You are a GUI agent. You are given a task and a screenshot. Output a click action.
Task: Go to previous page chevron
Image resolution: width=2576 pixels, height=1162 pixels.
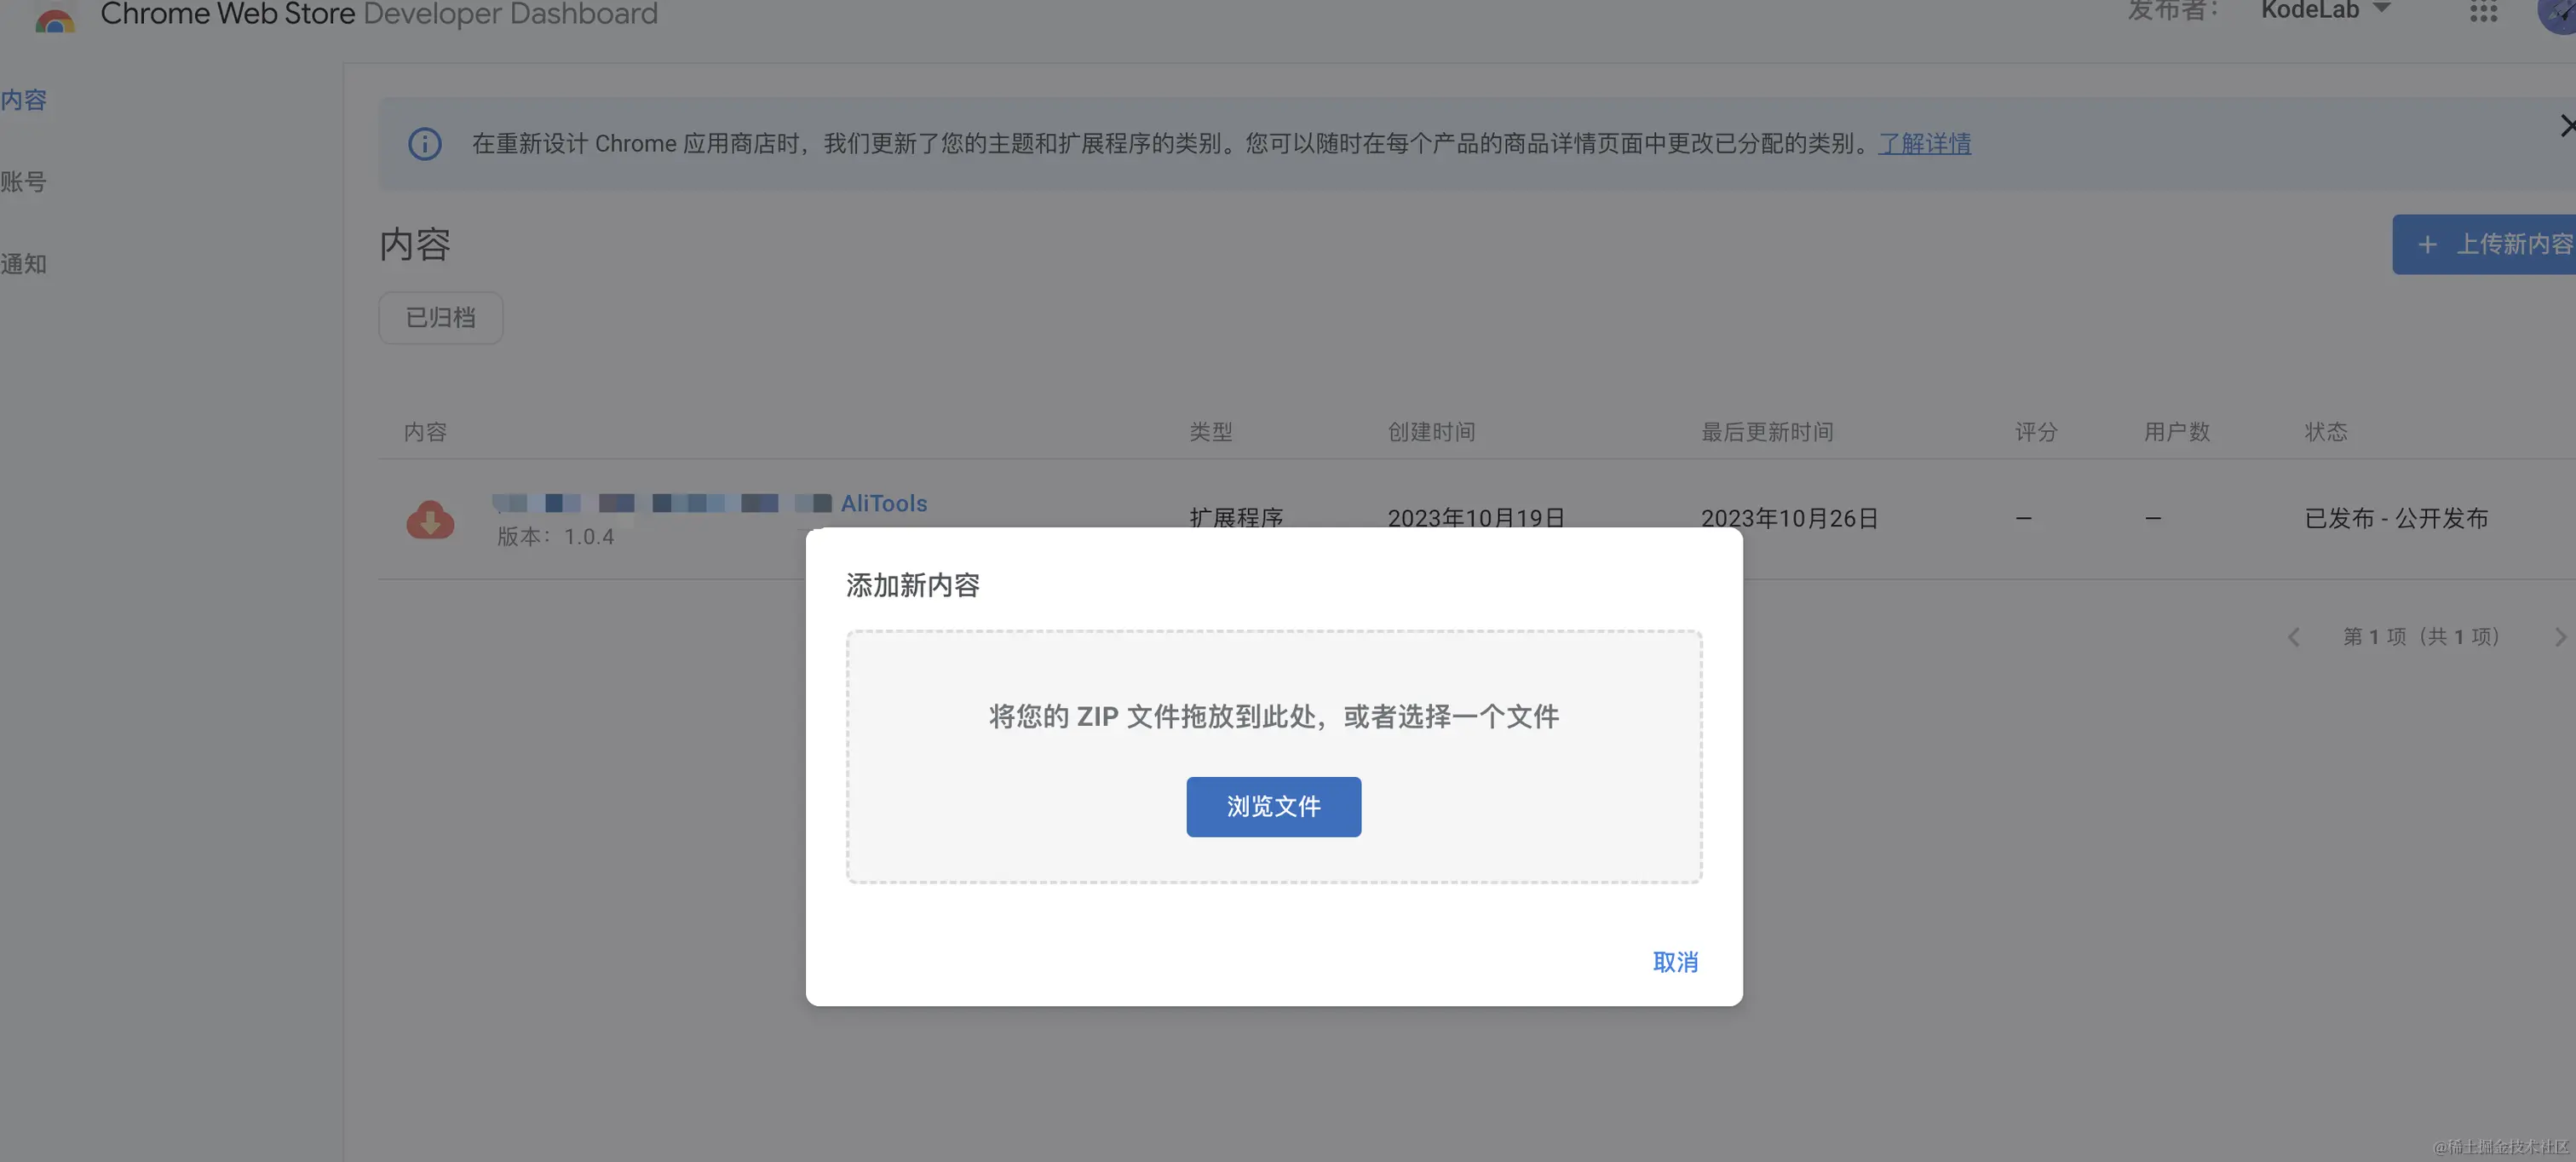pos(2294,637)
